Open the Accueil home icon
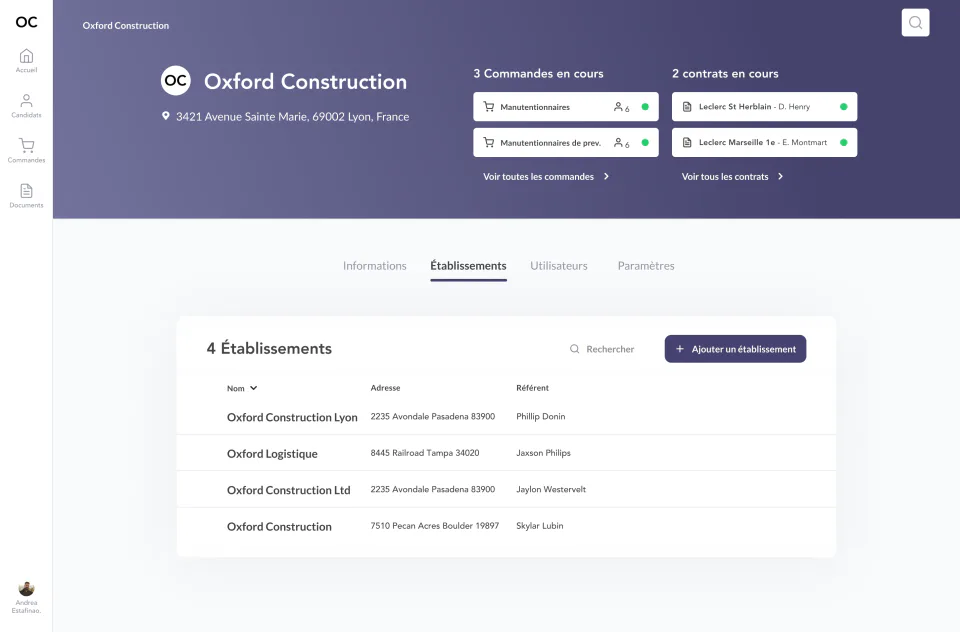Screen dimensions: 960x632 (x=26, y=56)
